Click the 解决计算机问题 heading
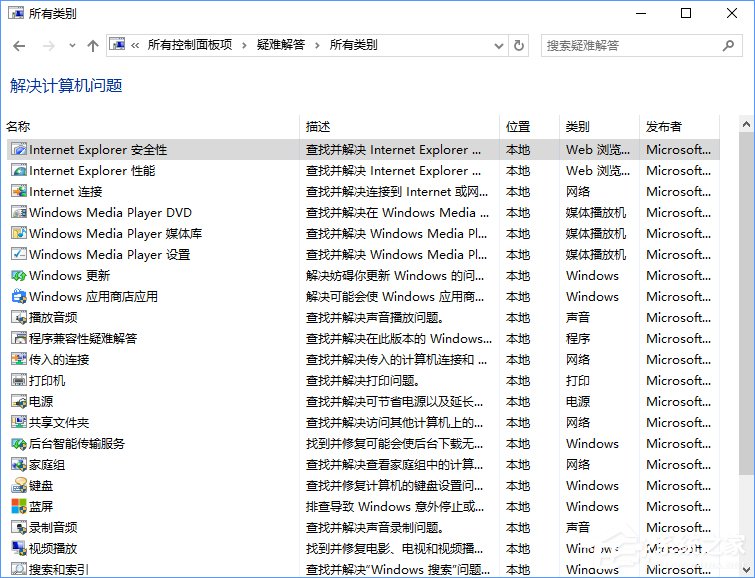This screenshot has width=755, height=578. pyautogui.click(x=66, y=86)
